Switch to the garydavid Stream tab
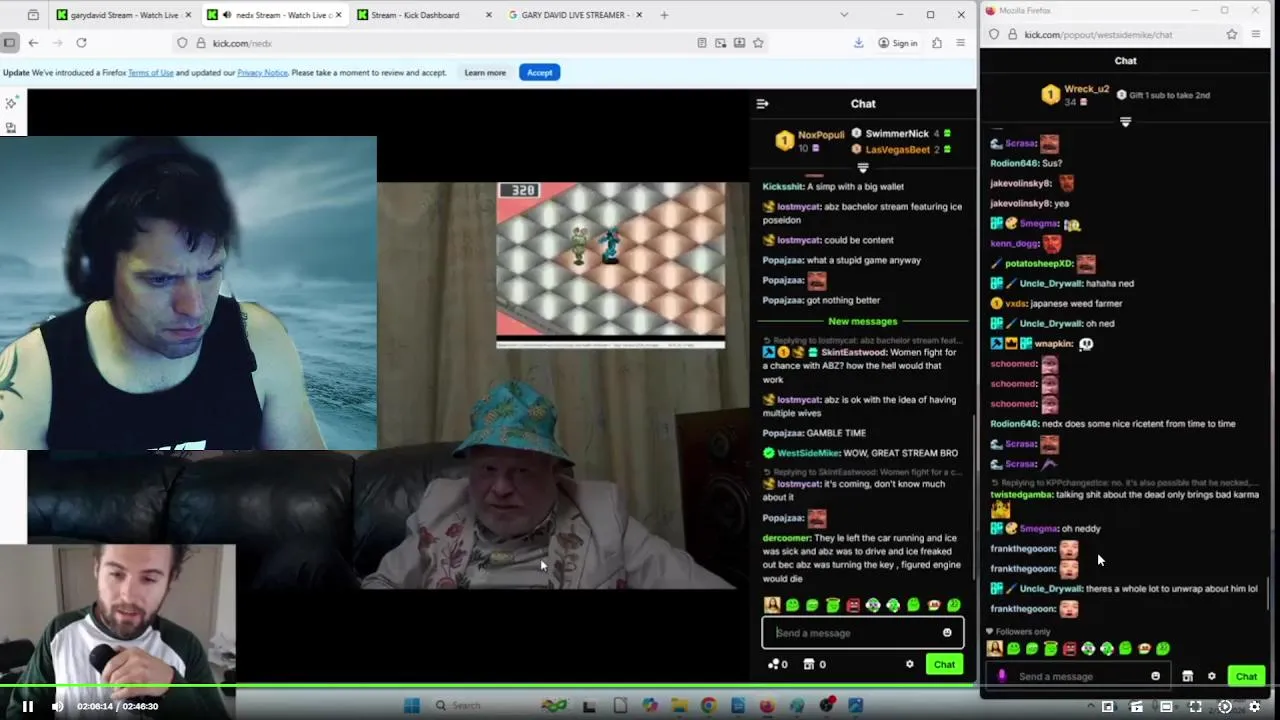This screenshot has width=1280, height=720. (122, 15)
